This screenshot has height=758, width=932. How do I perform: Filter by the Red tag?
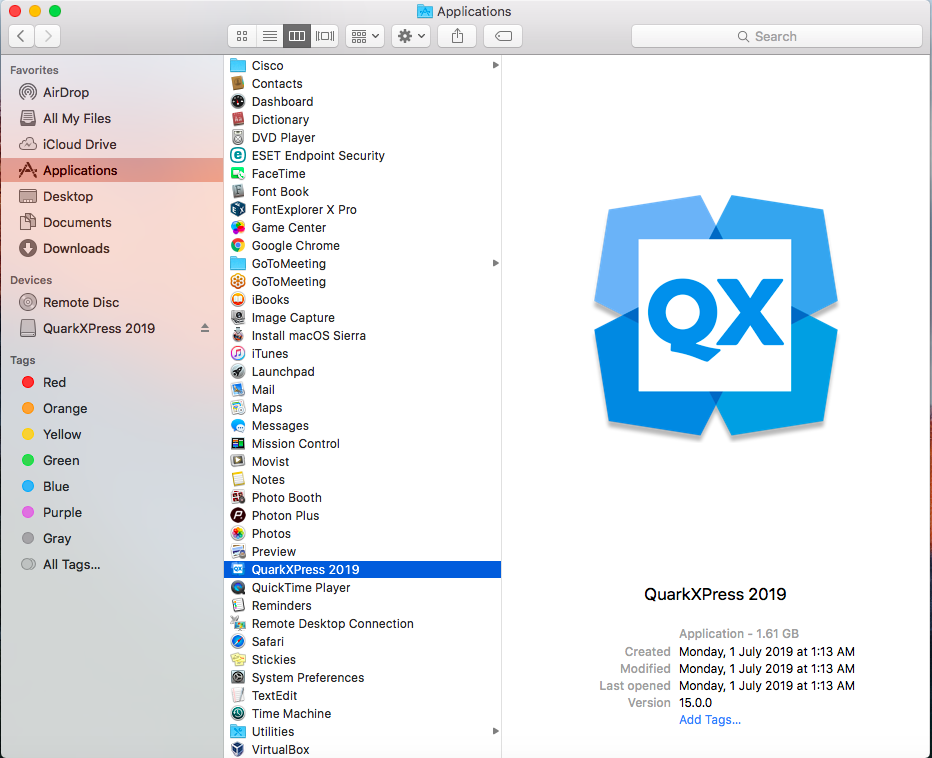pos(112,382)
